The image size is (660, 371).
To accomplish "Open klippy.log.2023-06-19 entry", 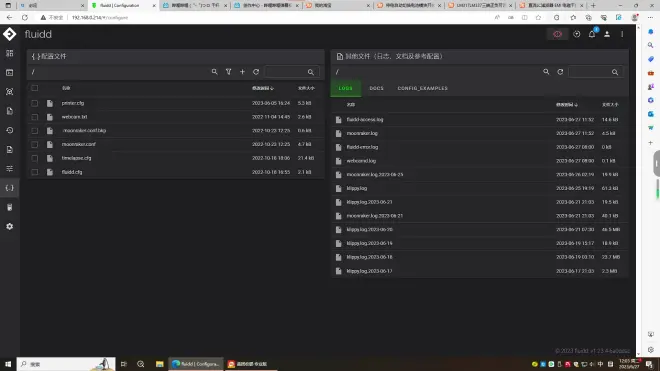I will coord(369,243).
